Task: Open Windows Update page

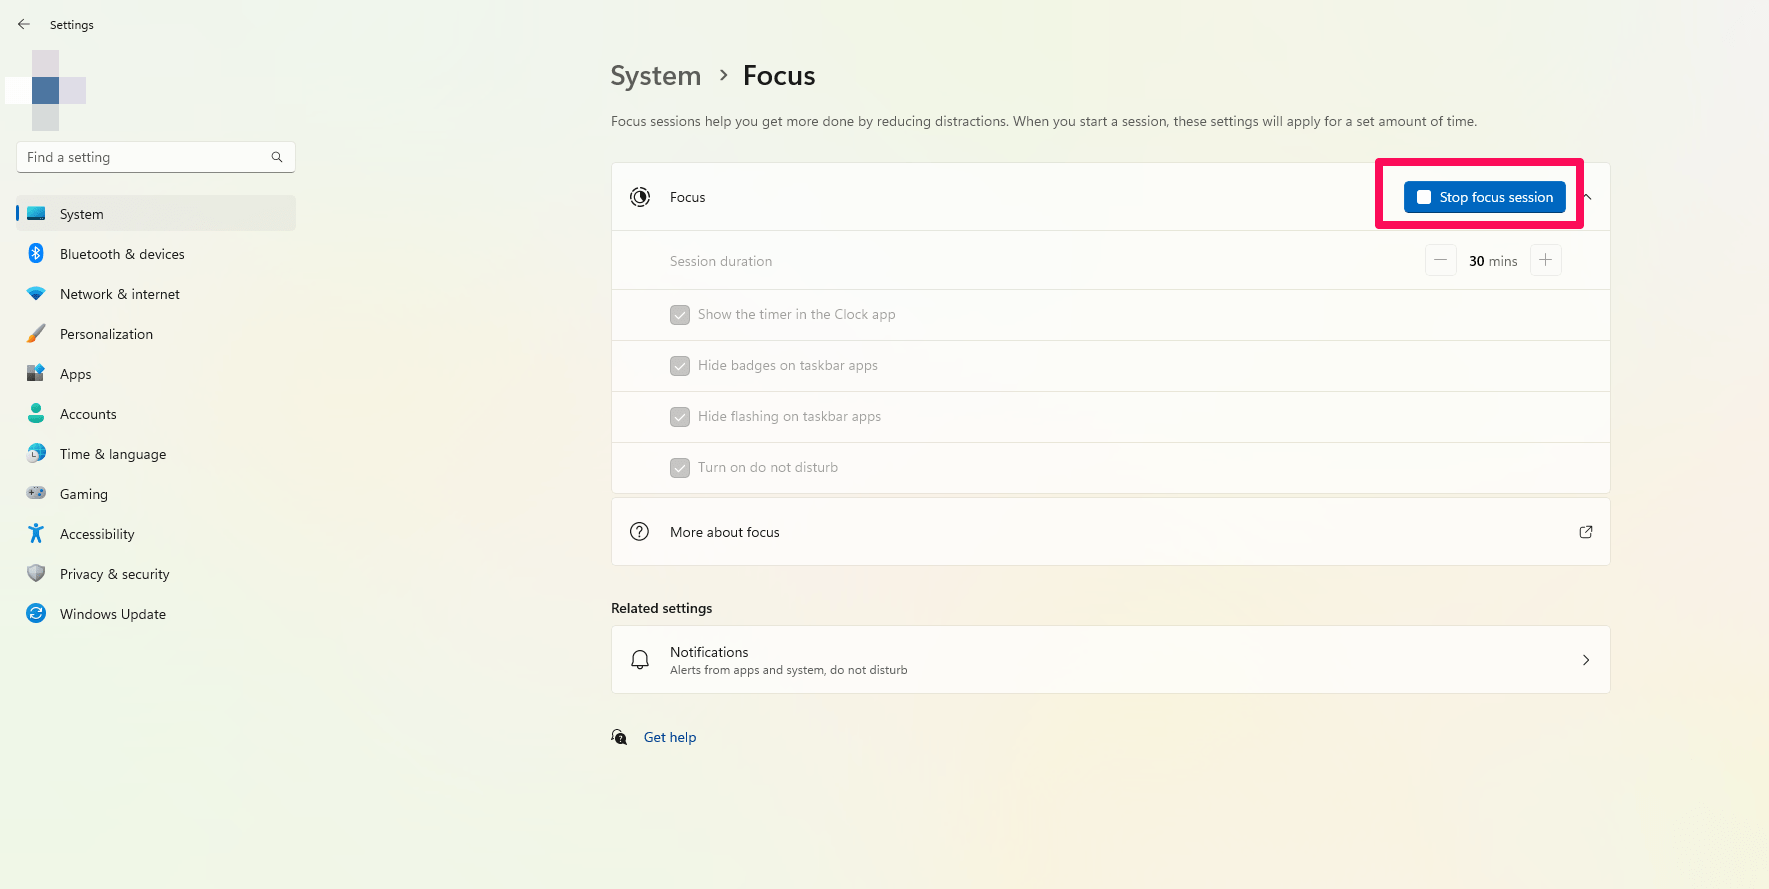Action: [x=113, y=614]
